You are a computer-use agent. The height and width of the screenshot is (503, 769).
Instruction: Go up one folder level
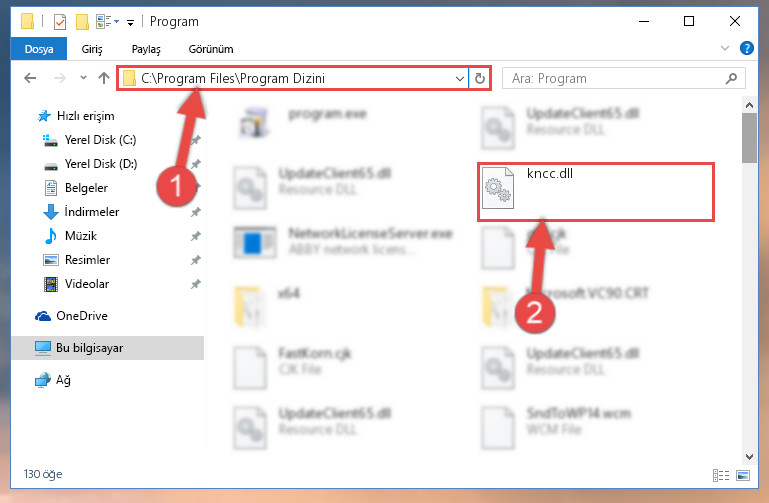[103, 78]
